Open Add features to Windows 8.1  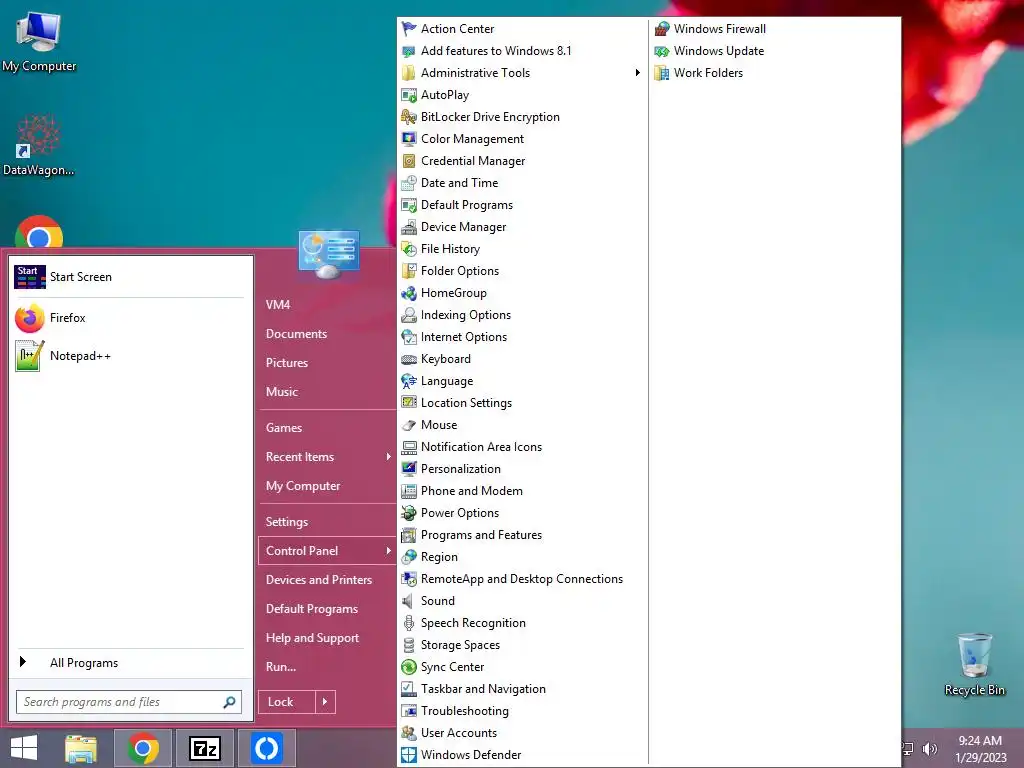coord(496,51)
